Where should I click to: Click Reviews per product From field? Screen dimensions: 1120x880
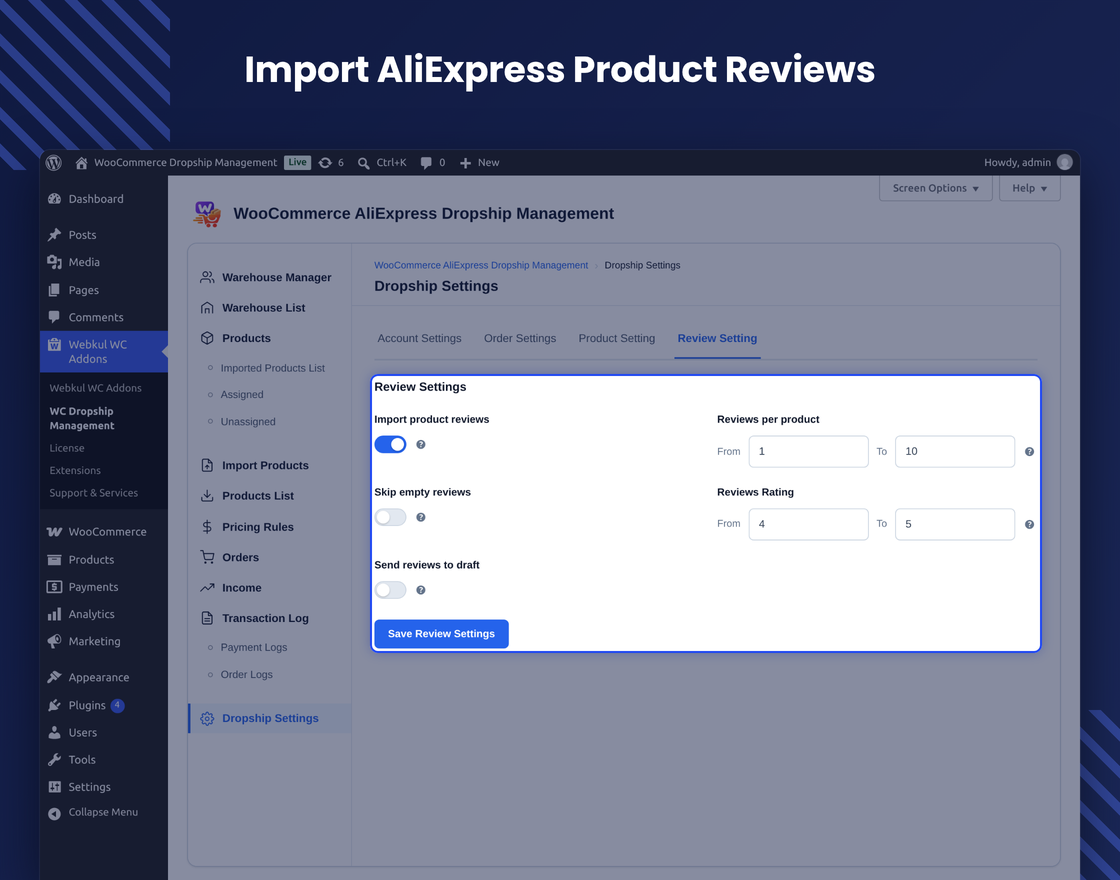[809, 451]
